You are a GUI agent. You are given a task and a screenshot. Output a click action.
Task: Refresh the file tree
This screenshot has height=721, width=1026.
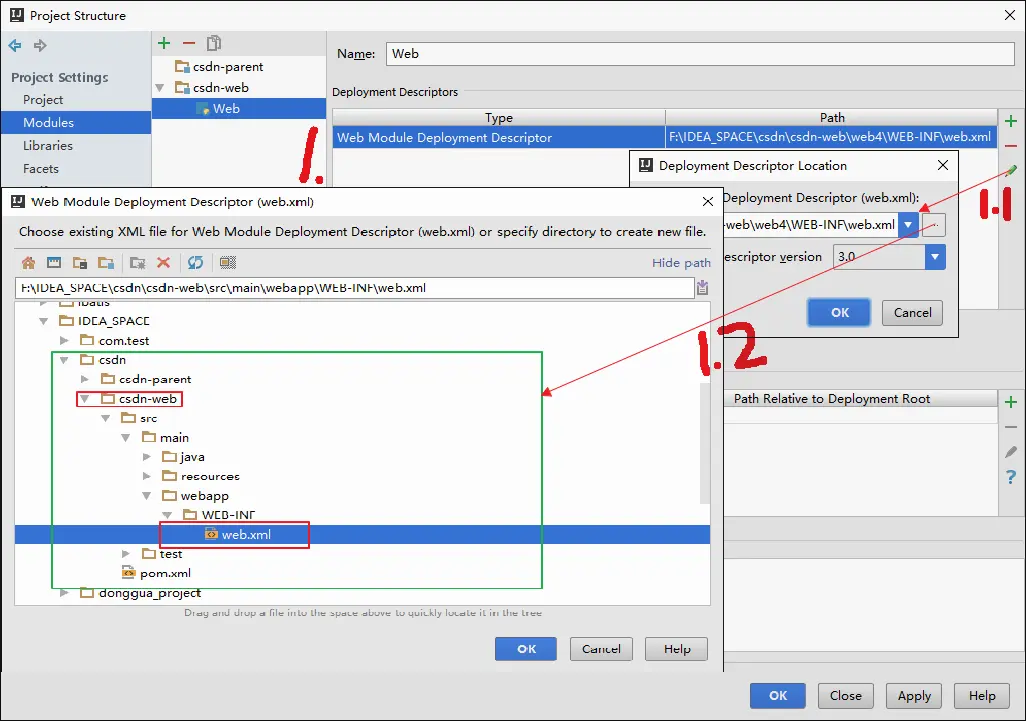(195, 263)
